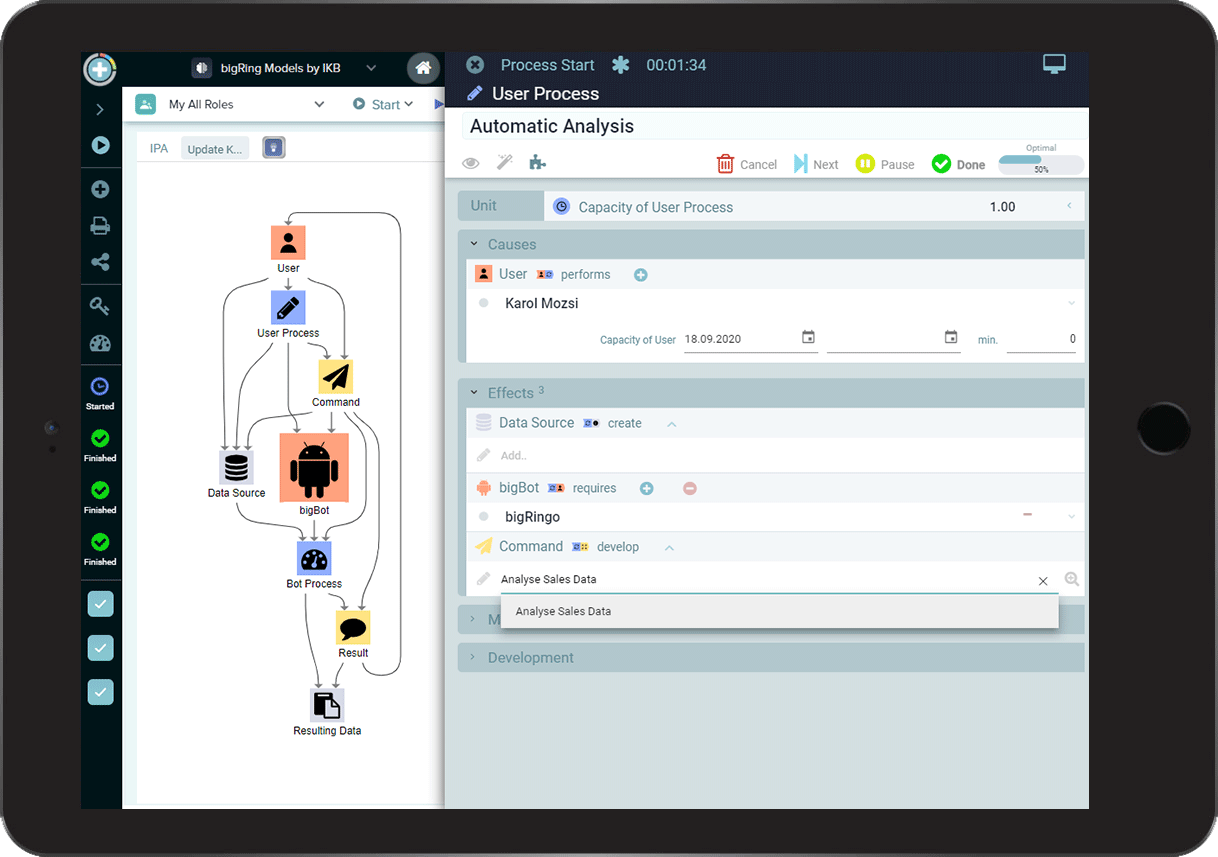Click the sidebar print icon
The width and height of the screenshot is (1218, 857).
click(x=100, y=226)
